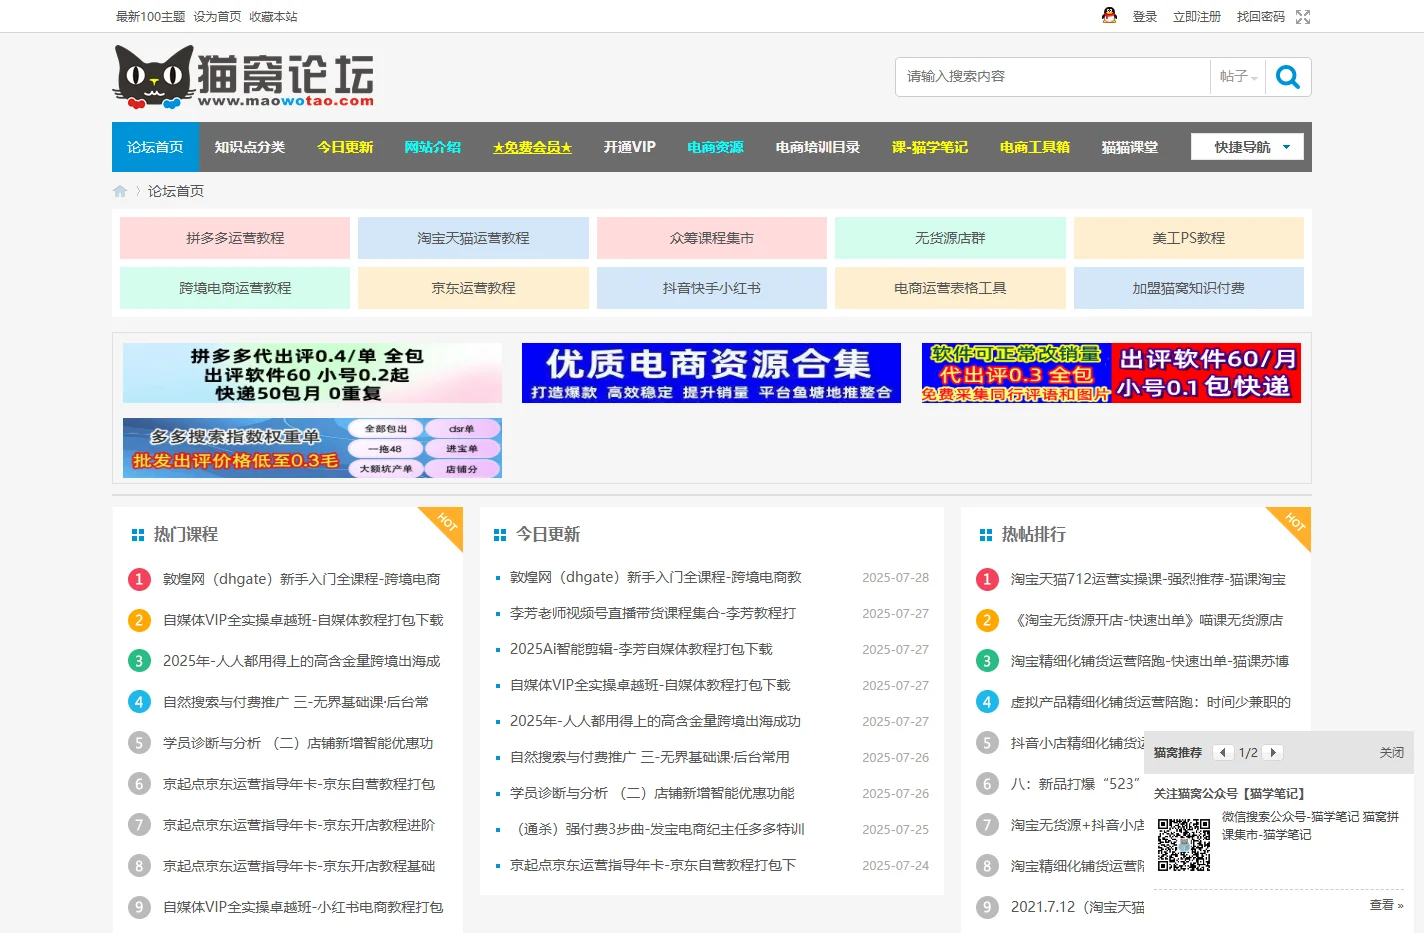Image resolution: width=1424 pixels, height=933 pixels.
Task: Click the 论坛首页 breadcrumb link
Action: coord(176,191)
